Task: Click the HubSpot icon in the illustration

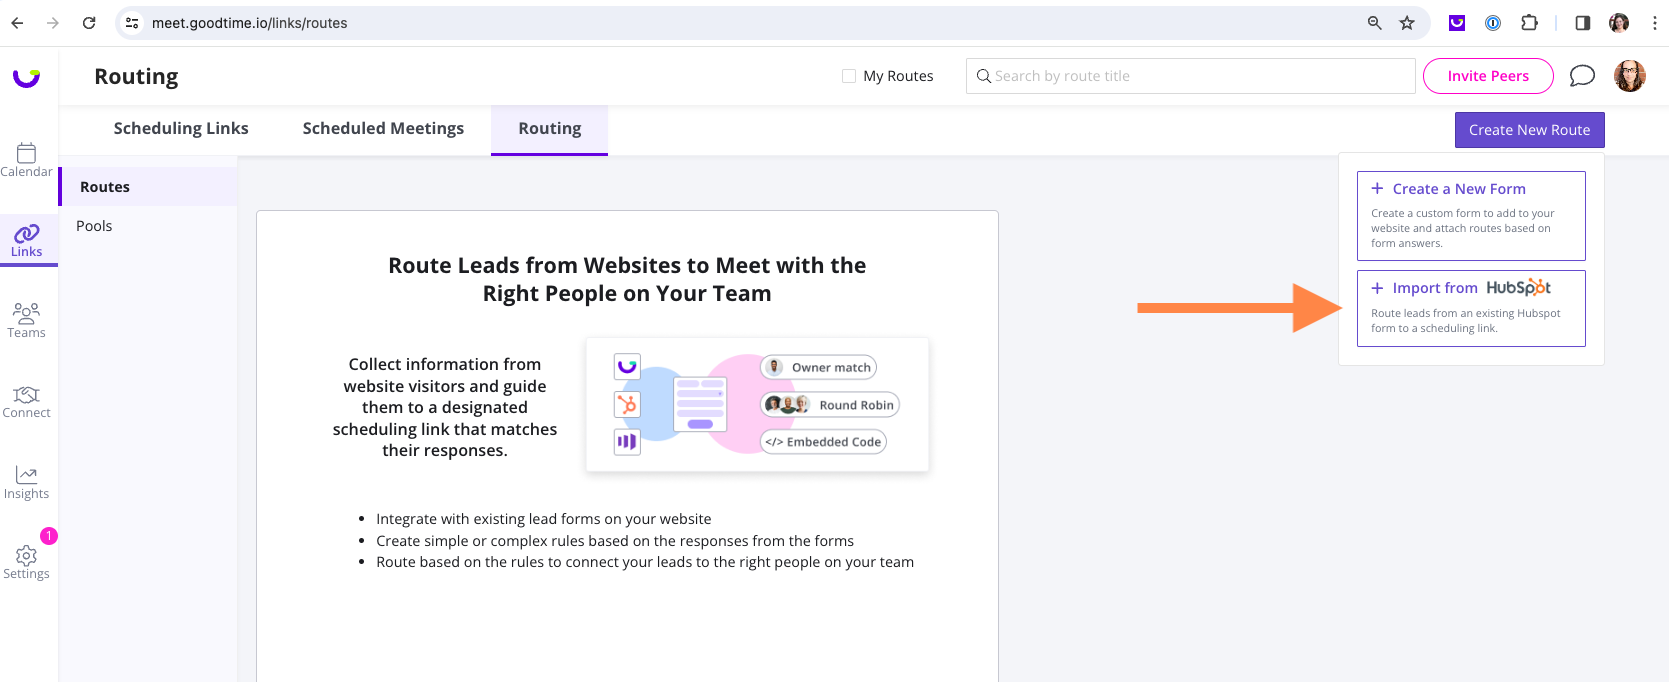Action: point(627,405)
